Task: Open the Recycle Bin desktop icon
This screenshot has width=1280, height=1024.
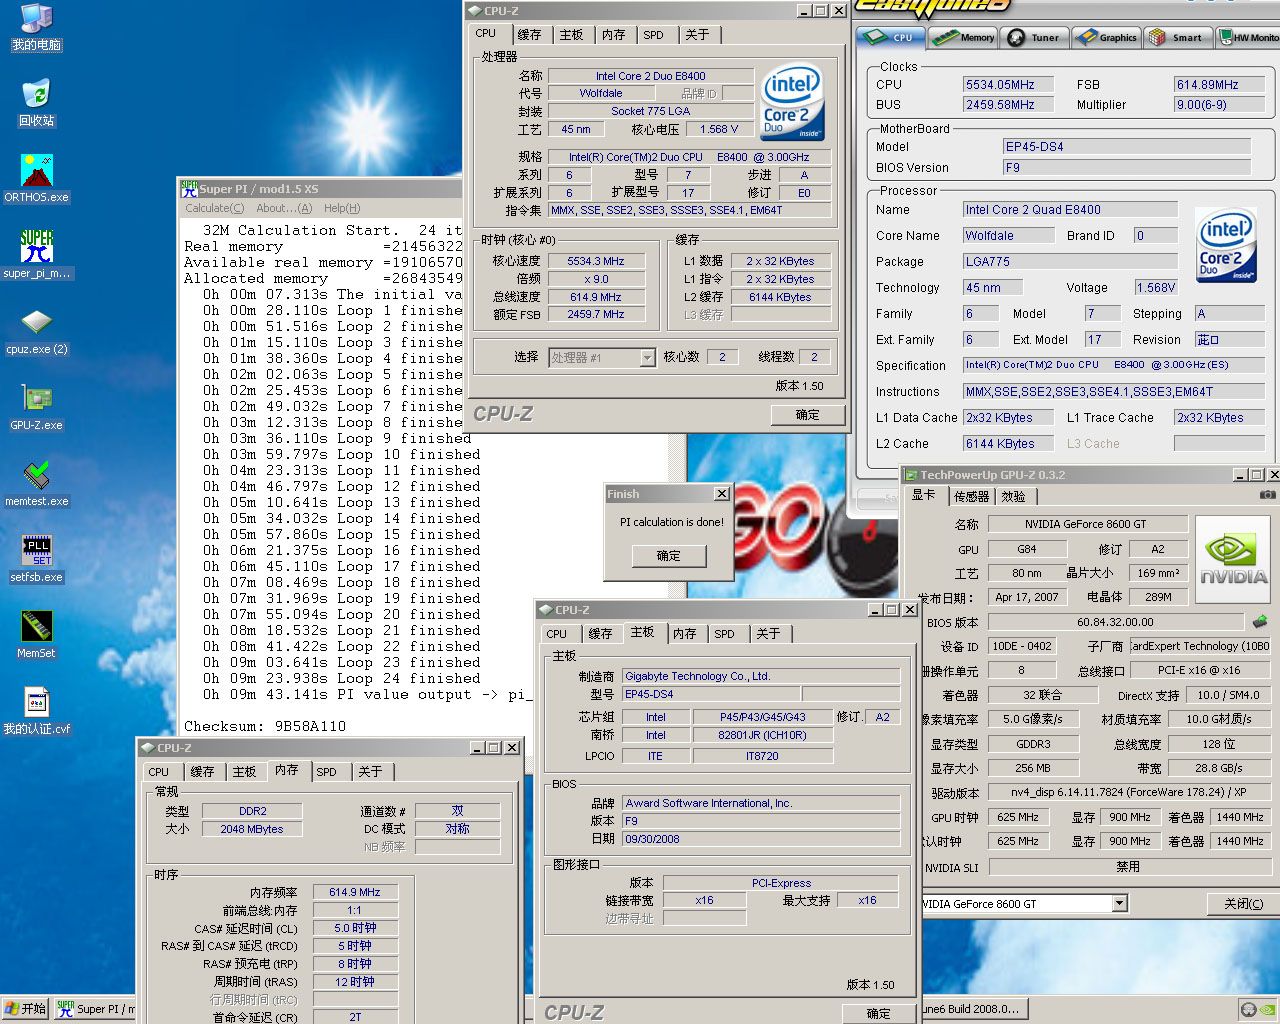Action: tap(36, 103)
